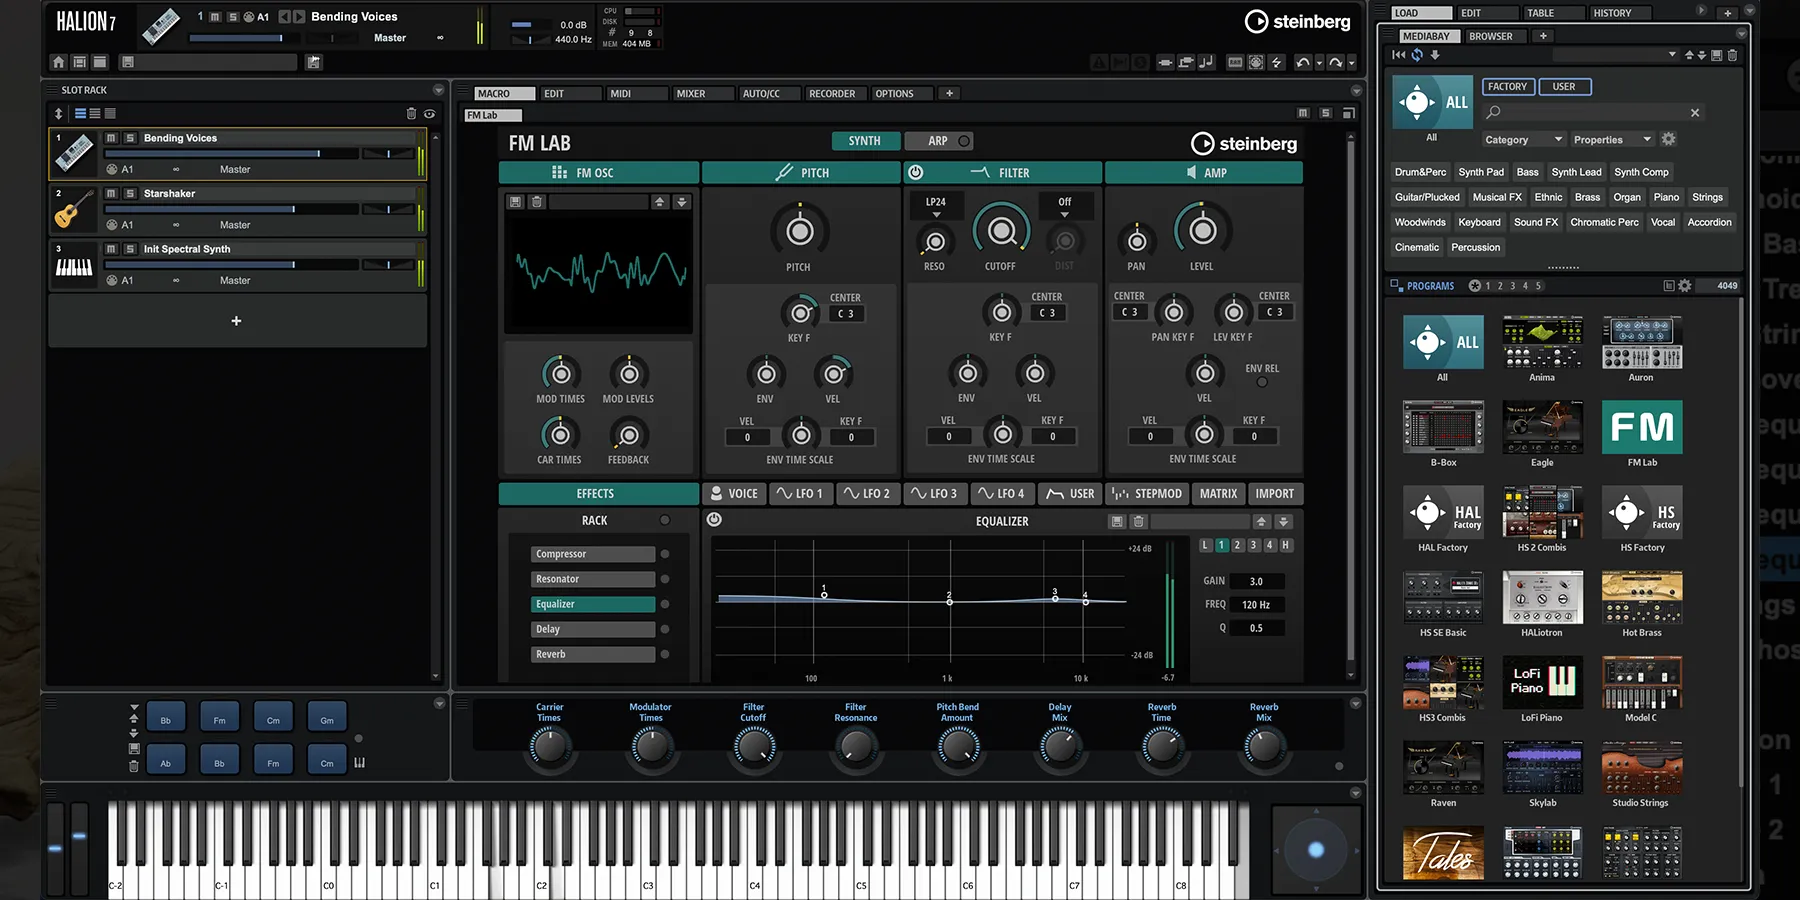Mute the Starshaker slot
The image size is (1800, 900).
pos(112,193)
